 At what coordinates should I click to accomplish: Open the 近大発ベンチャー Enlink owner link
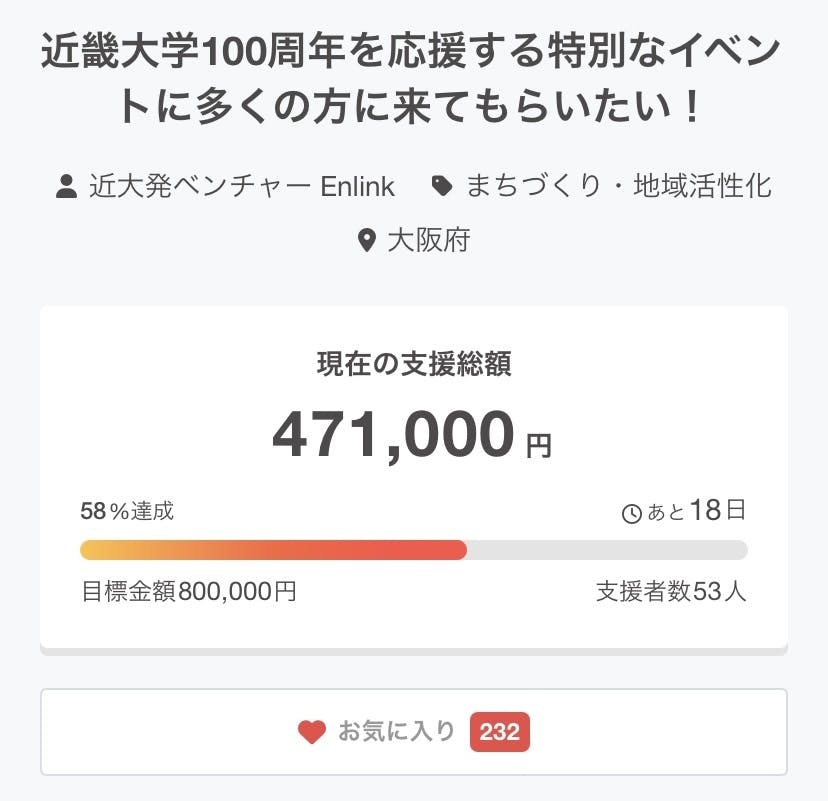[242, 186]
